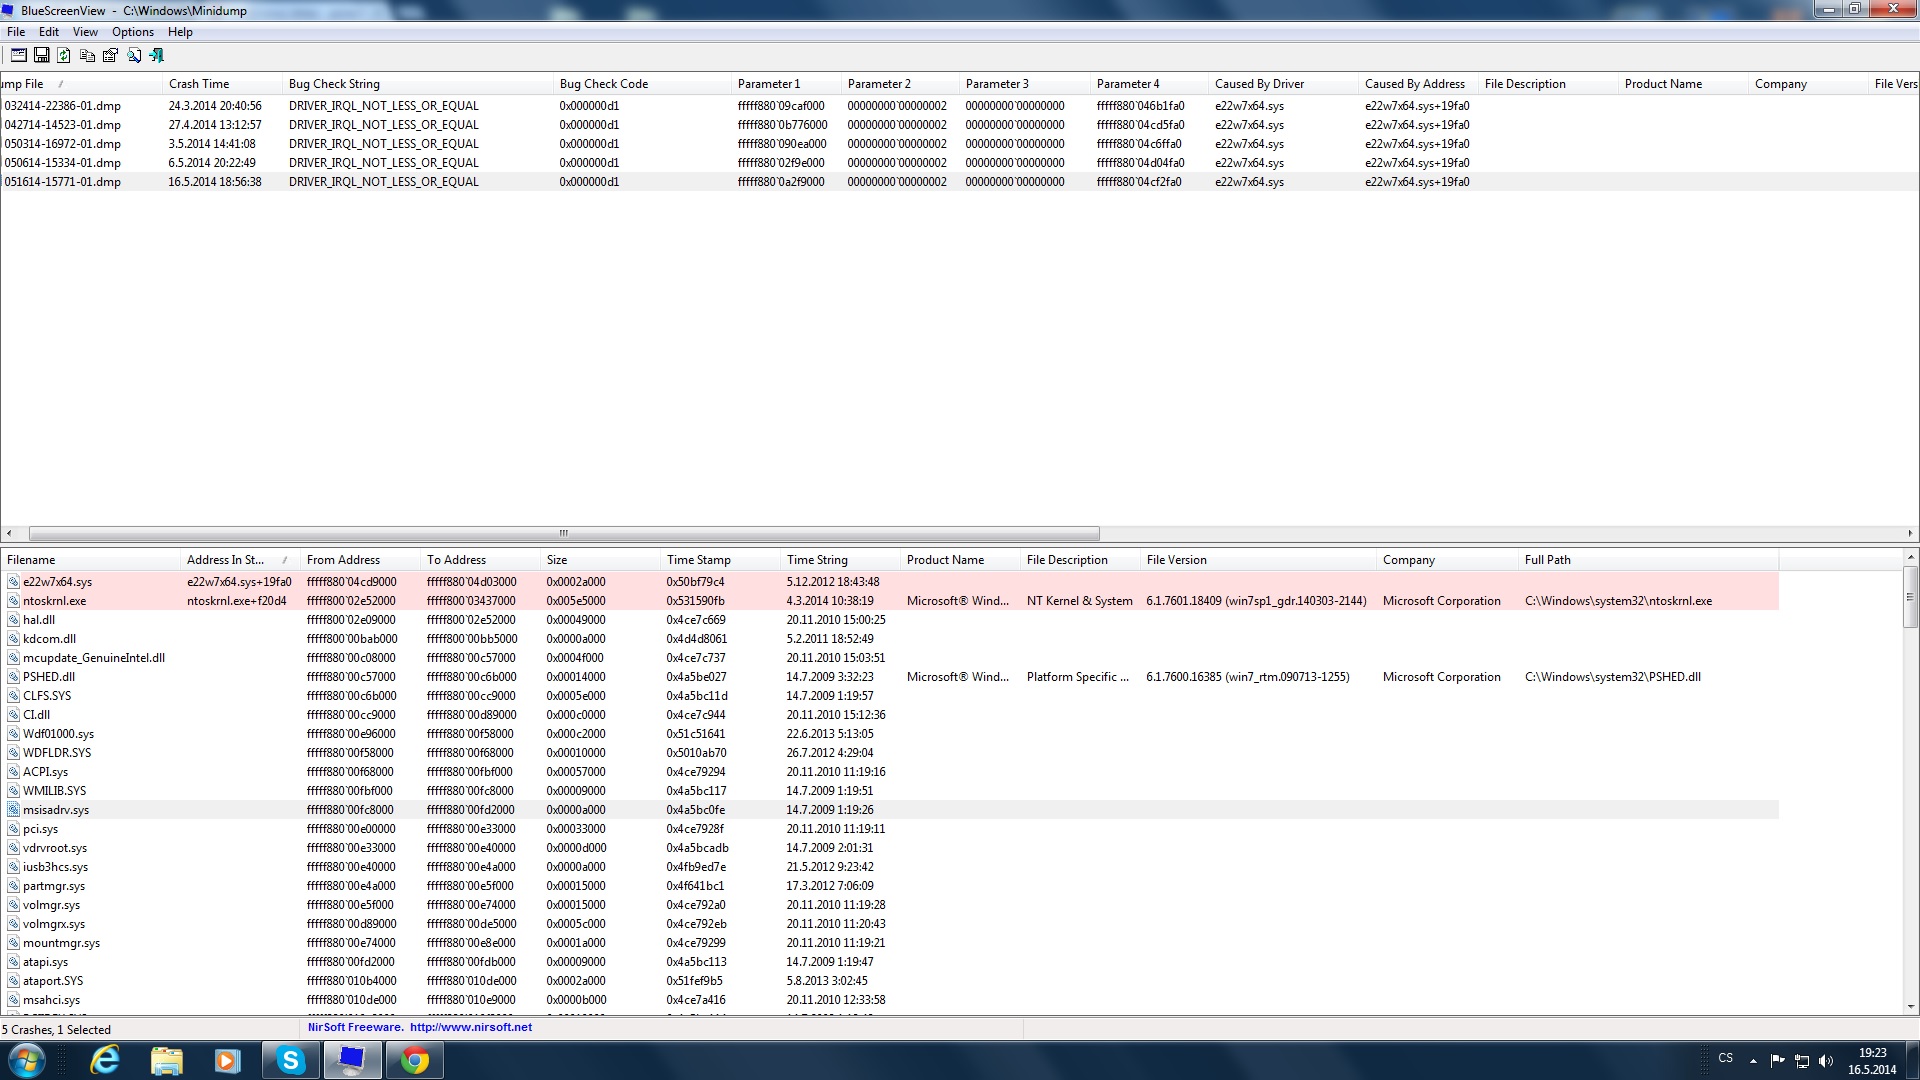1920x1080 pixels.
Task: Click the Properties toolbar icon
Action: 110,56
